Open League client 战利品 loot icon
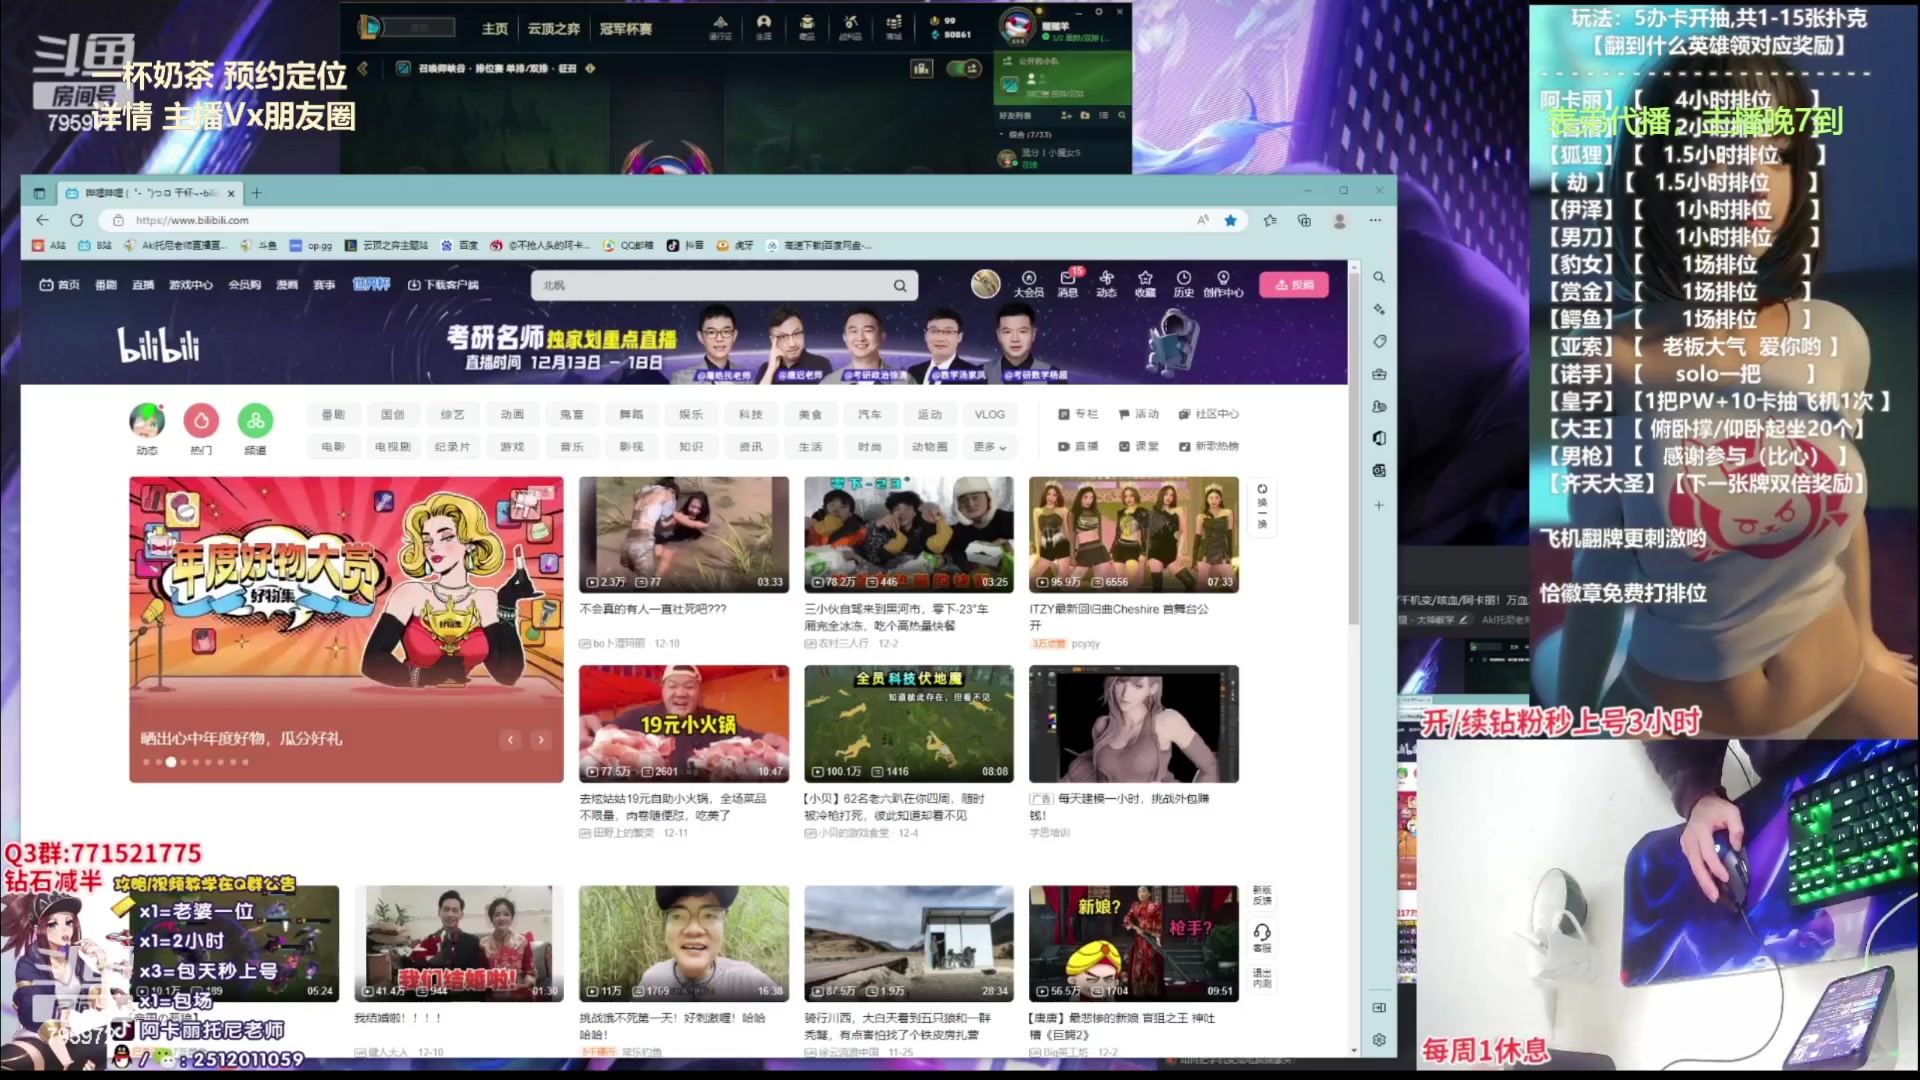The height and width of the screenshot is (1080, 1920). coord(850,26)
